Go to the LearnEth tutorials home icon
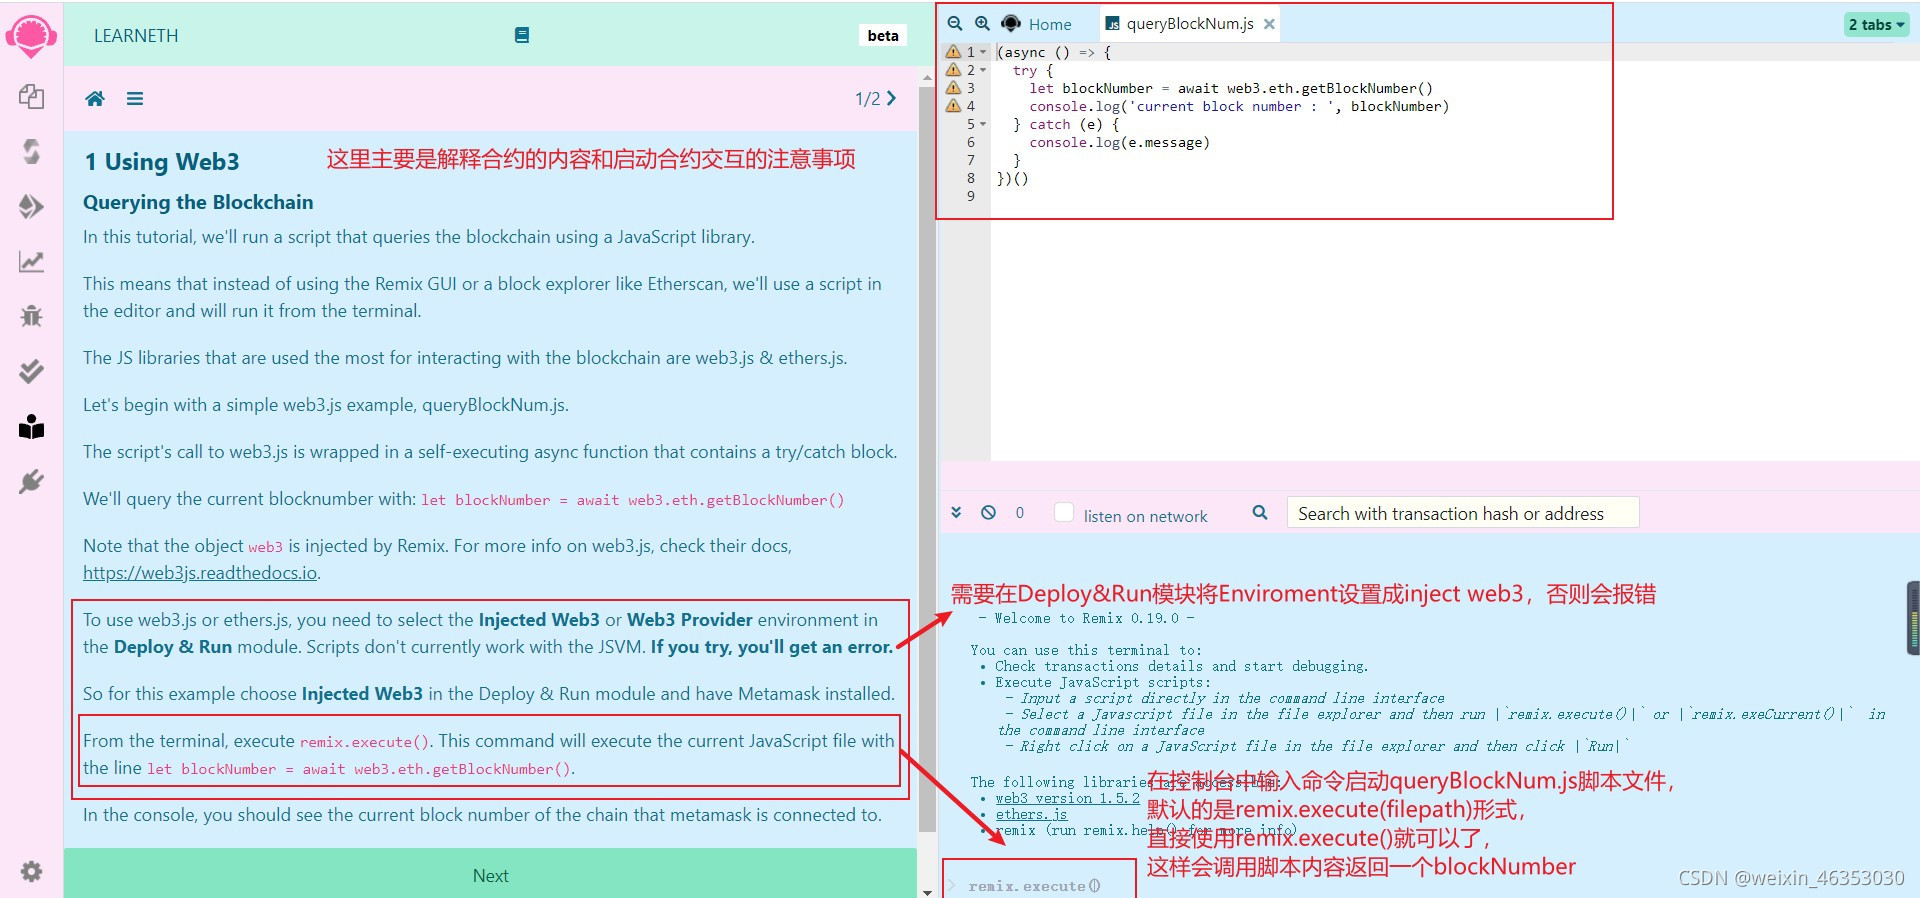Screen dimensions: 1920x898 95,98
